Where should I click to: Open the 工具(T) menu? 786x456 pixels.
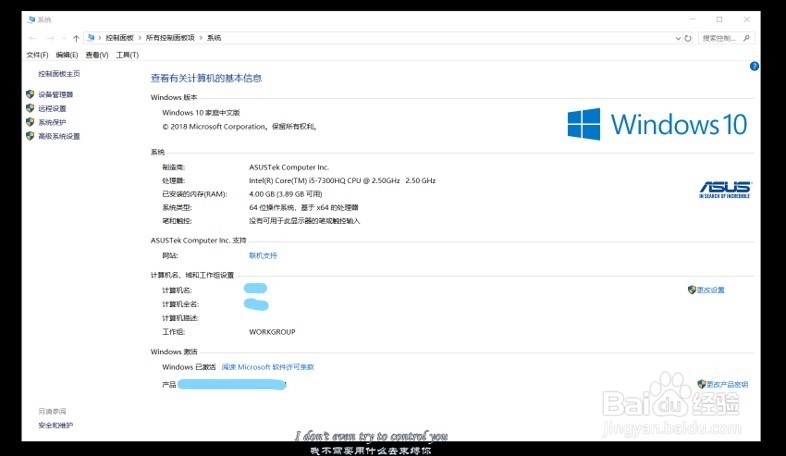pos(127,55)
